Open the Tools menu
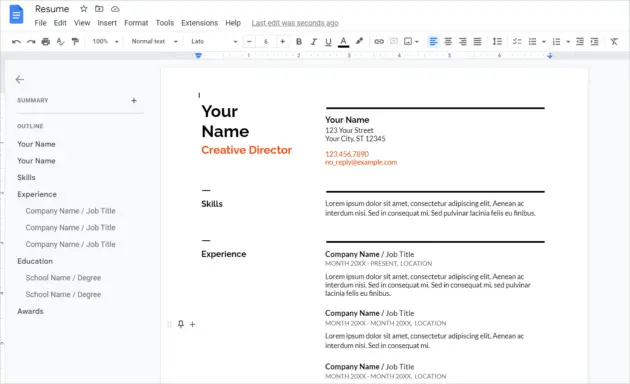This screenshot has width=630, height=384. 165,23
